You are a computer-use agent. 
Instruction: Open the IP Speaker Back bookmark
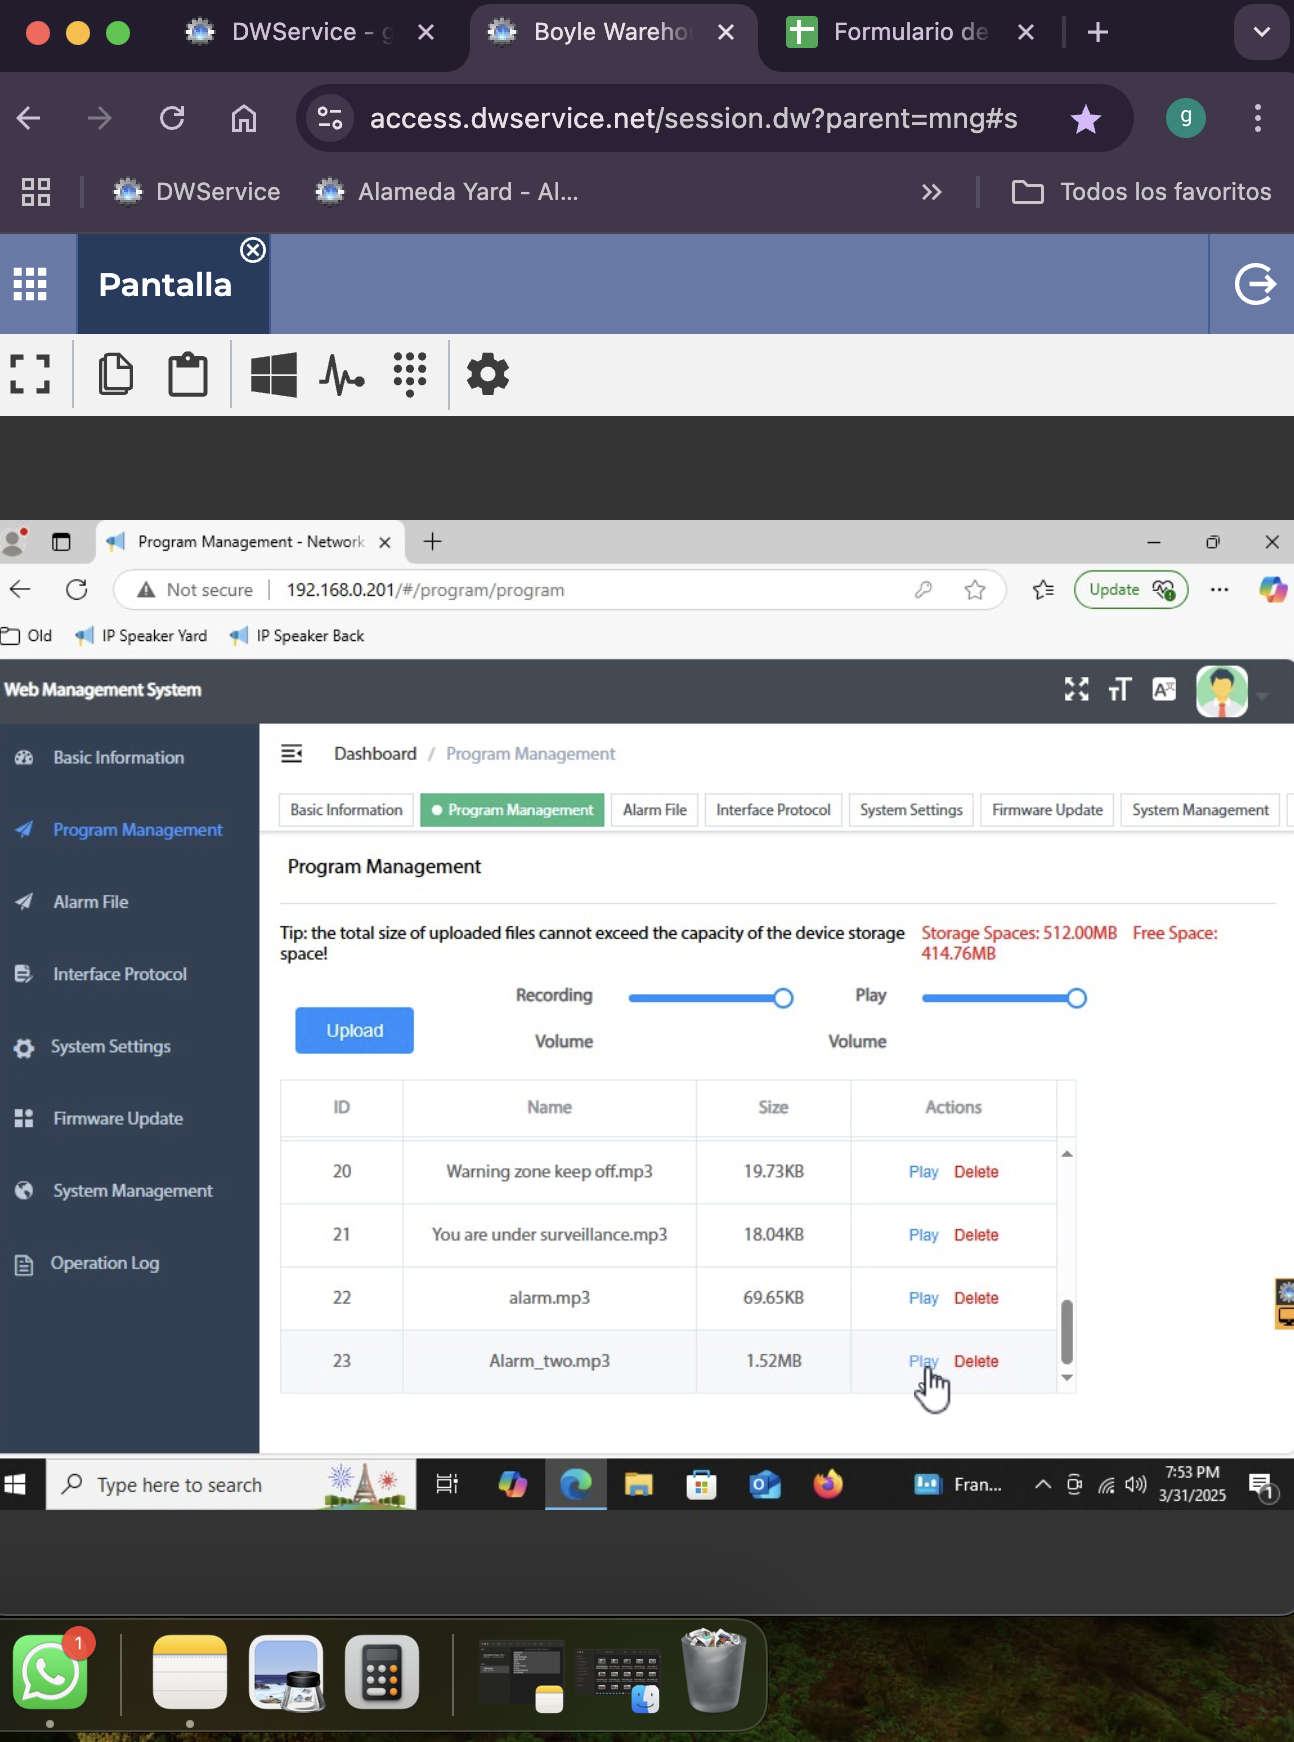coord(297,636)
